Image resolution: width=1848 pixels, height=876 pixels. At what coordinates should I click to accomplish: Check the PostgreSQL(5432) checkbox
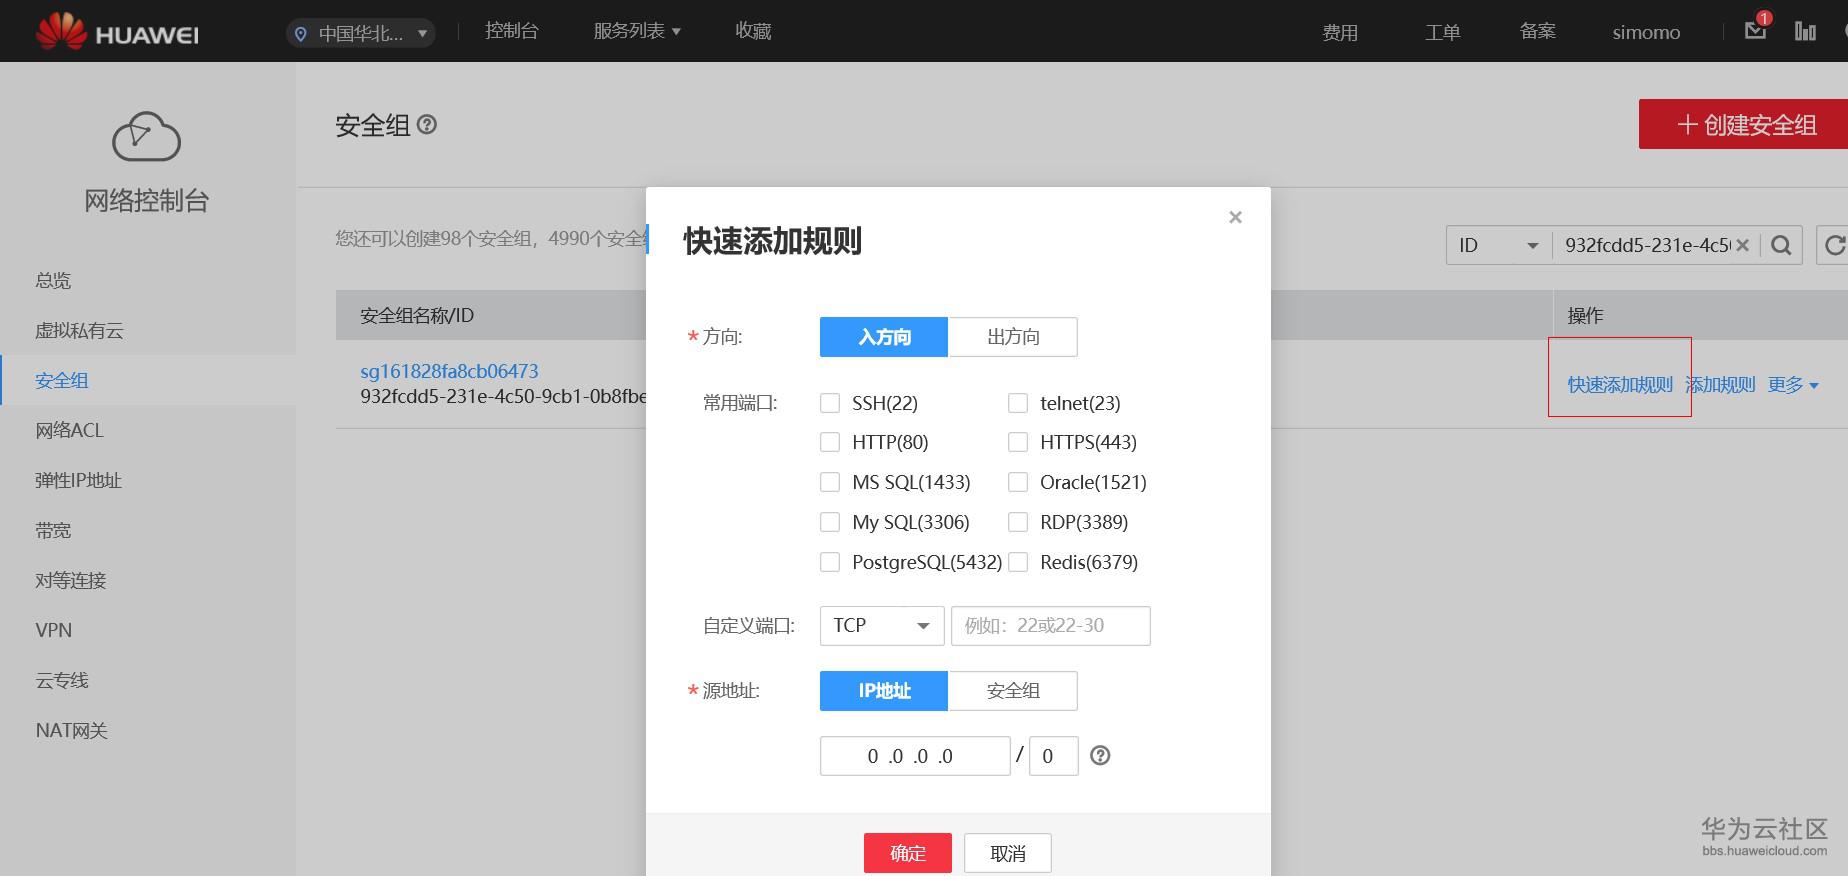[830, 562]
